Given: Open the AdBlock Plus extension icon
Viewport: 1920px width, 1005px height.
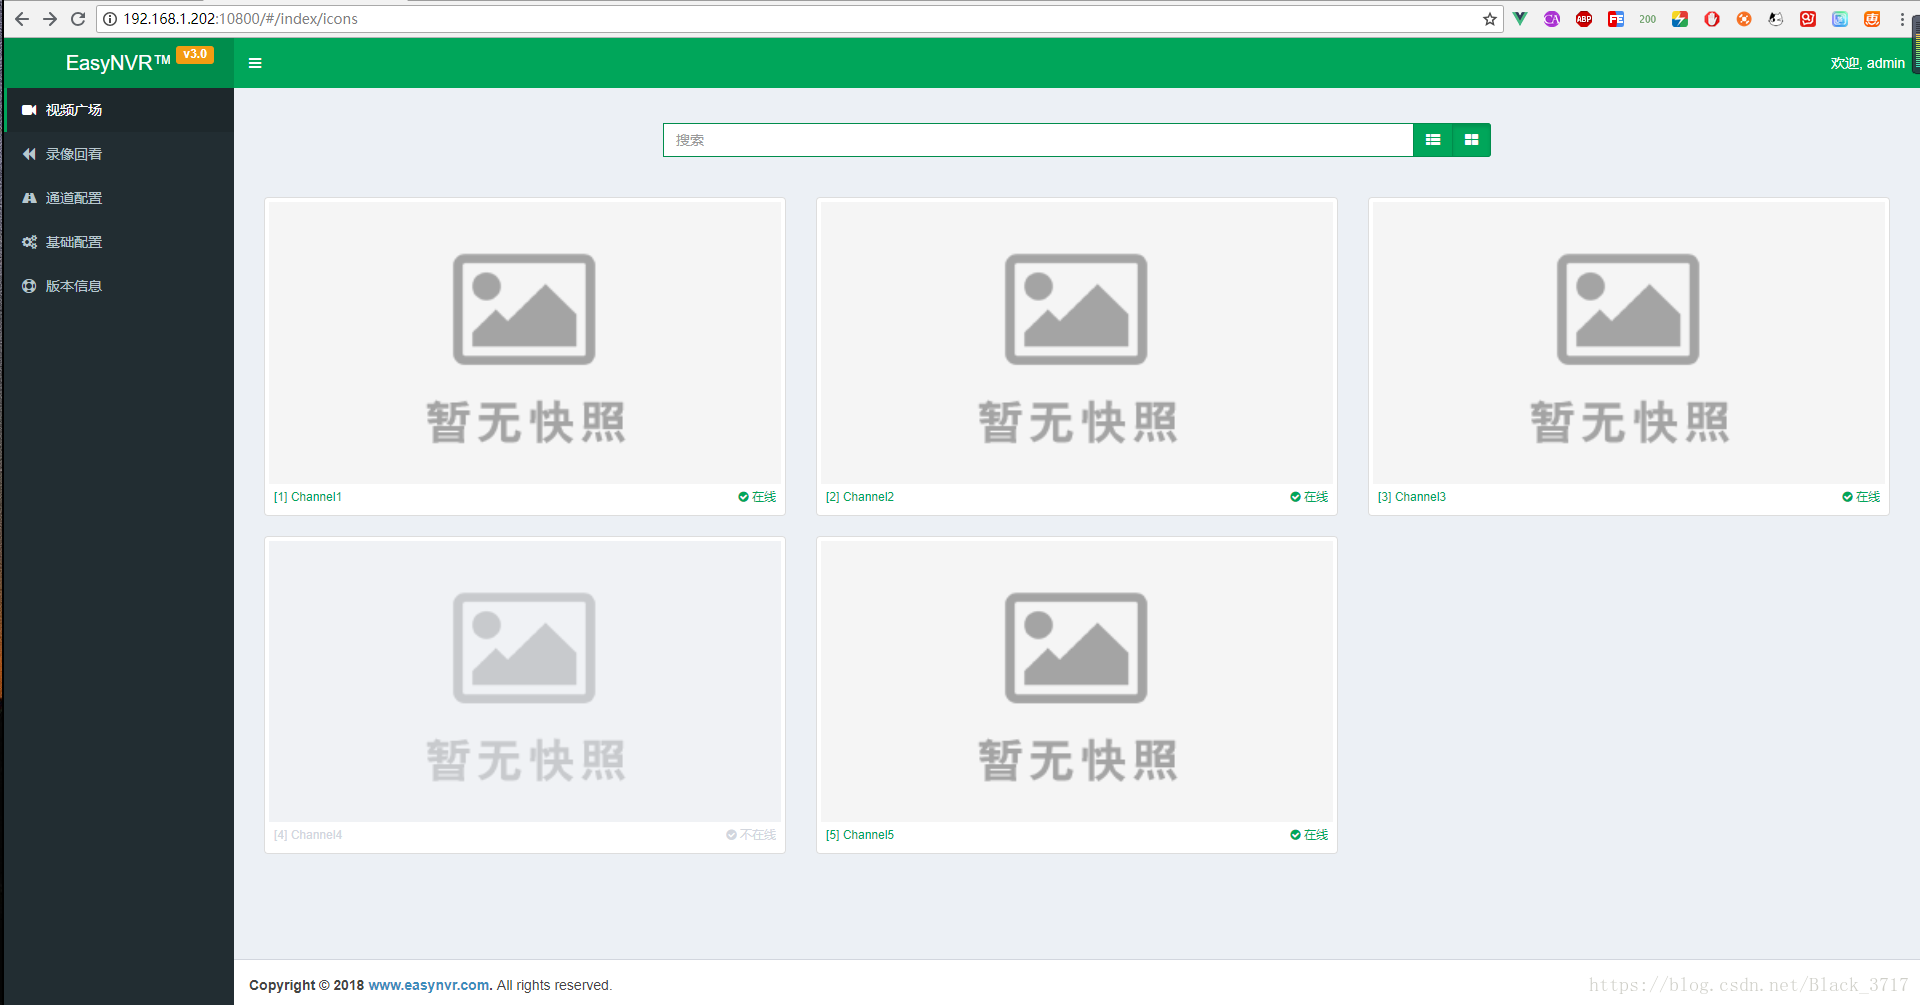Looking at the screenshot, I should click(1584, 19).
